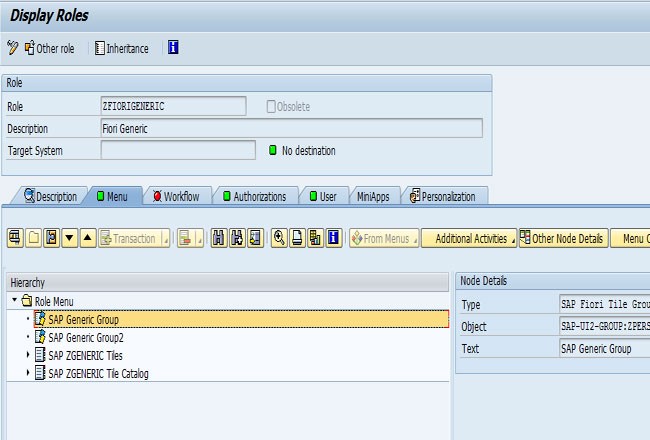The width and height of the screenshot is (650, 440).
Task: Select the print icon in menu toolbar
Action: (297, 238)
